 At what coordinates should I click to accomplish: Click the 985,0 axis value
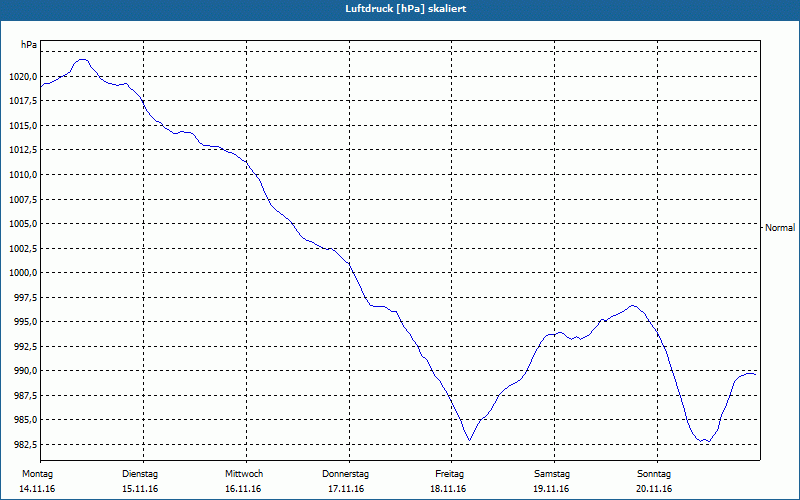pyautogui.click(x=25, y=419)
